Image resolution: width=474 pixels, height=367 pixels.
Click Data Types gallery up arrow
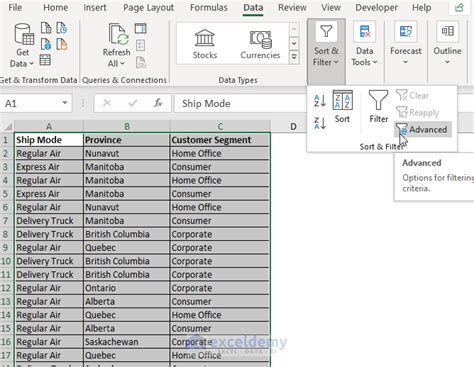pyautogui.click(x=294, y=29)
